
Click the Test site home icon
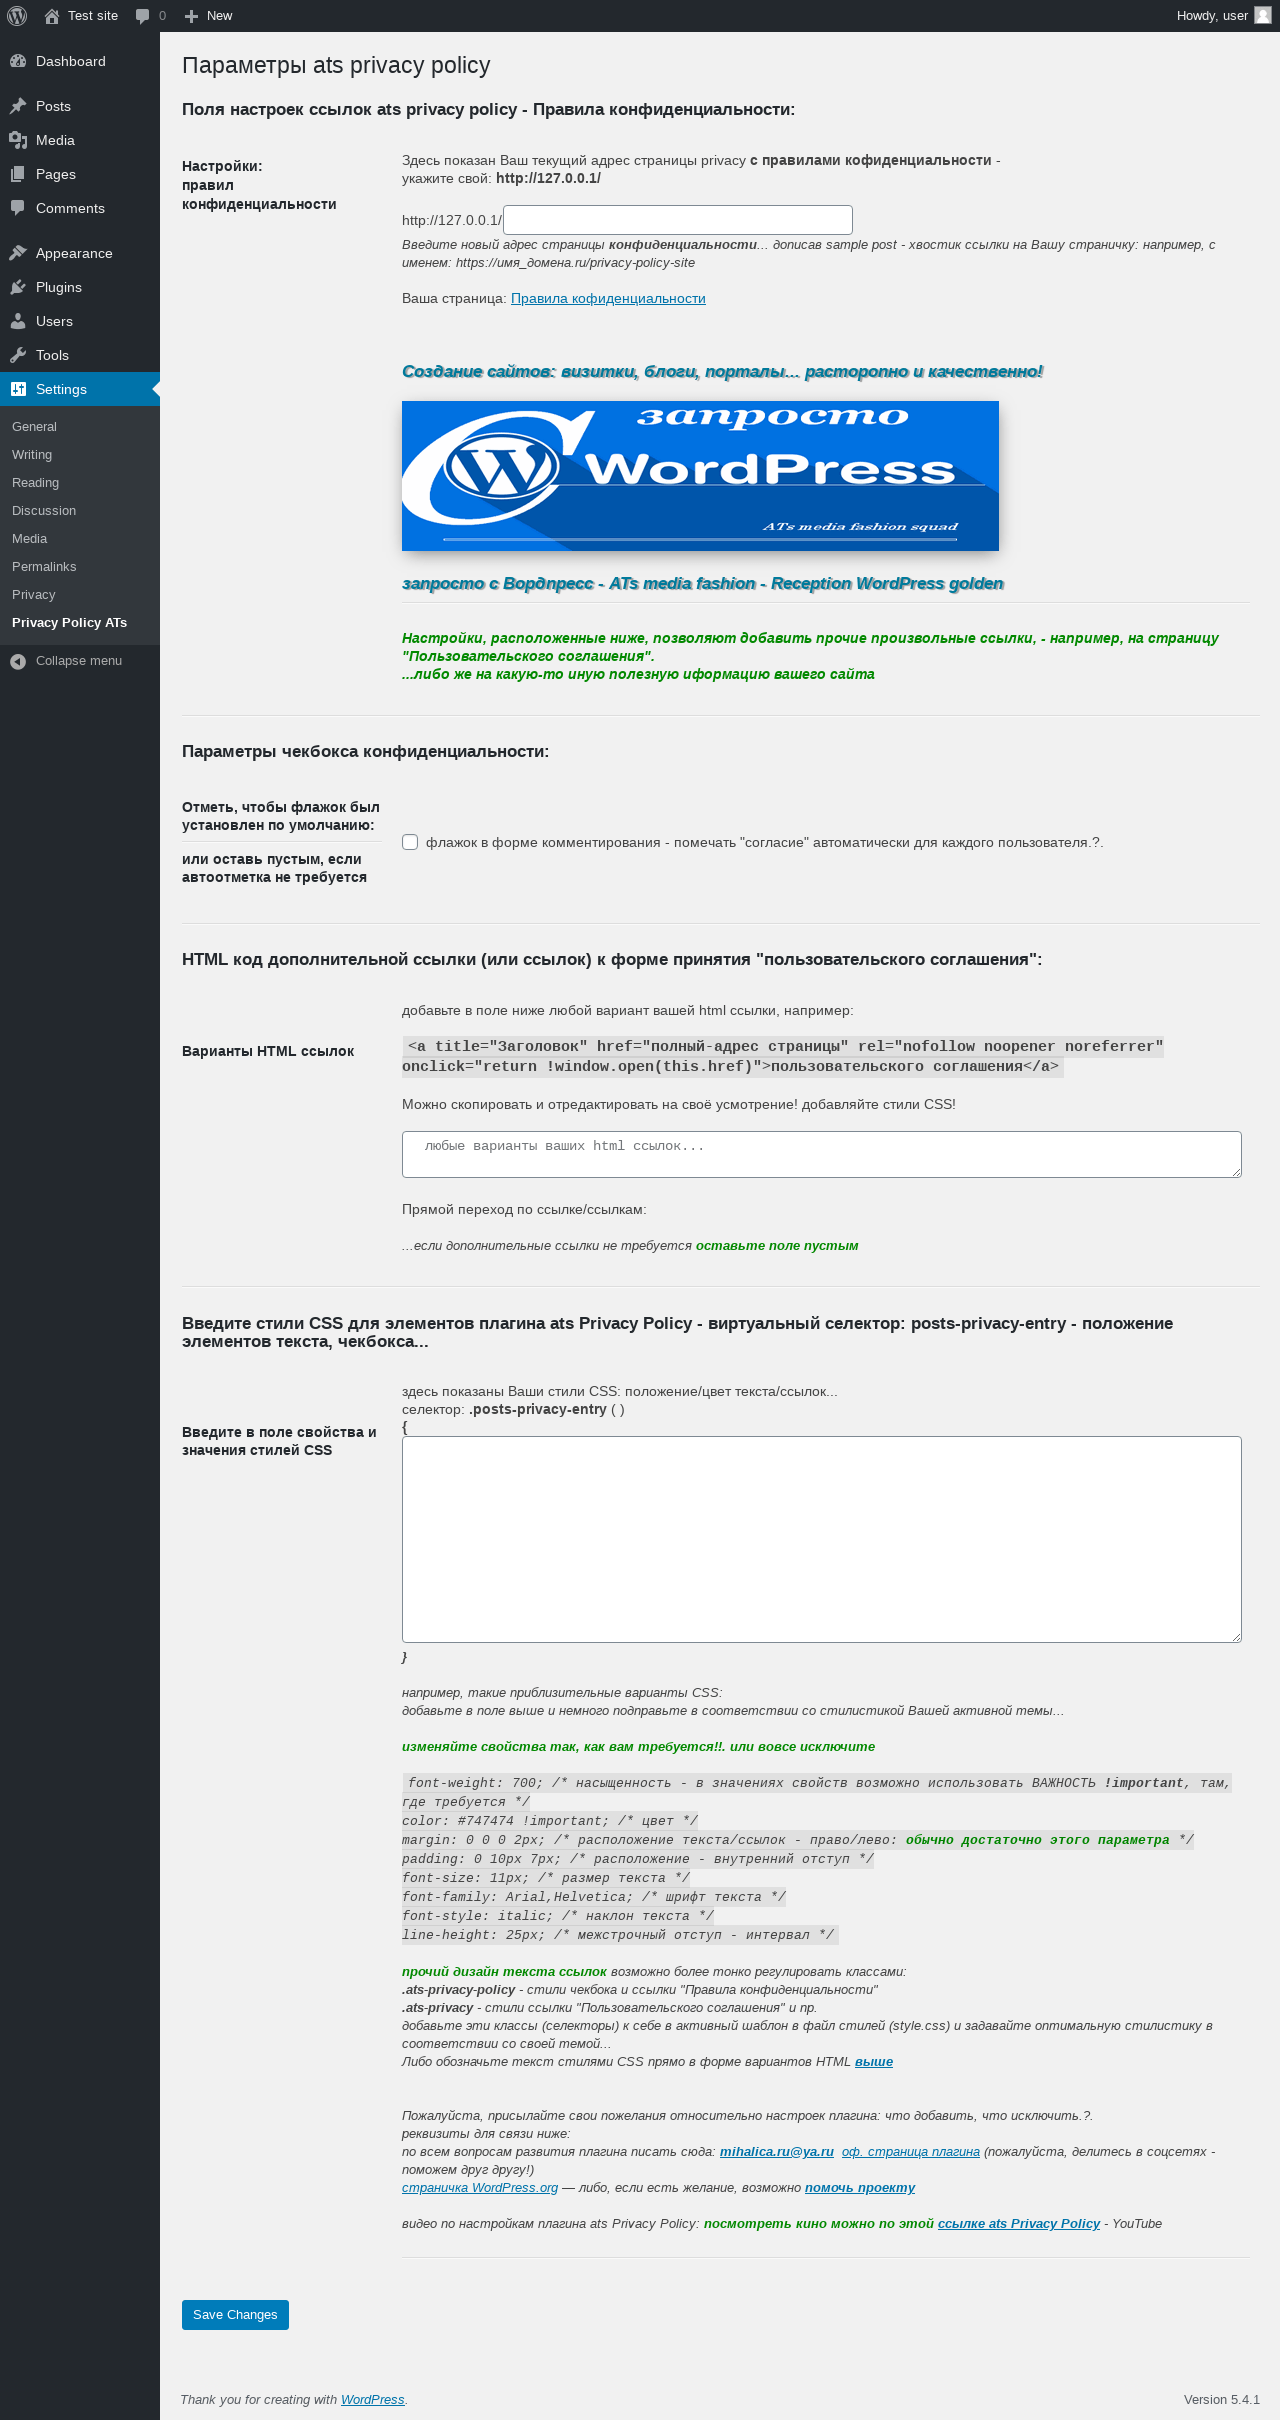click(x=52, y=16)
